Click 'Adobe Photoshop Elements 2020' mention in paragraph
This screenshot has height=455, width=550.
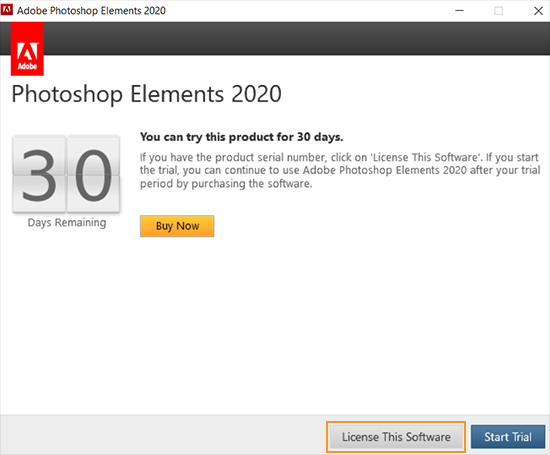click(x=385, y=170)
